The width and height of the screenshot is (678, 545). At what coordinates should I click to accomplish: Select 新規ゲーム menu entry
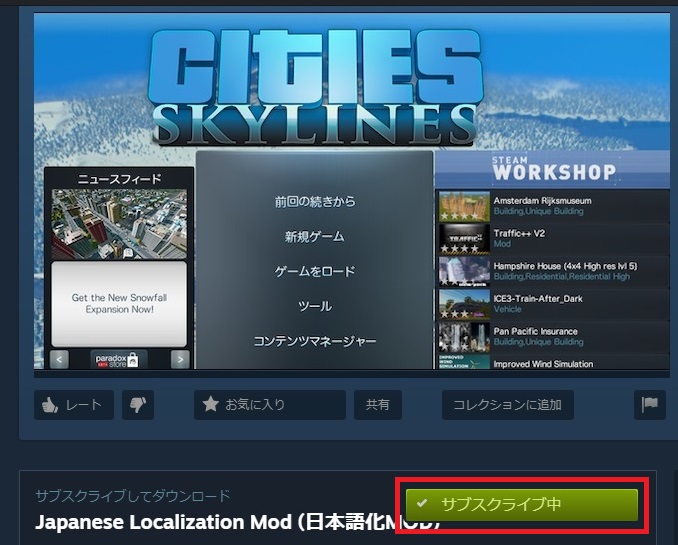[315, 237]
